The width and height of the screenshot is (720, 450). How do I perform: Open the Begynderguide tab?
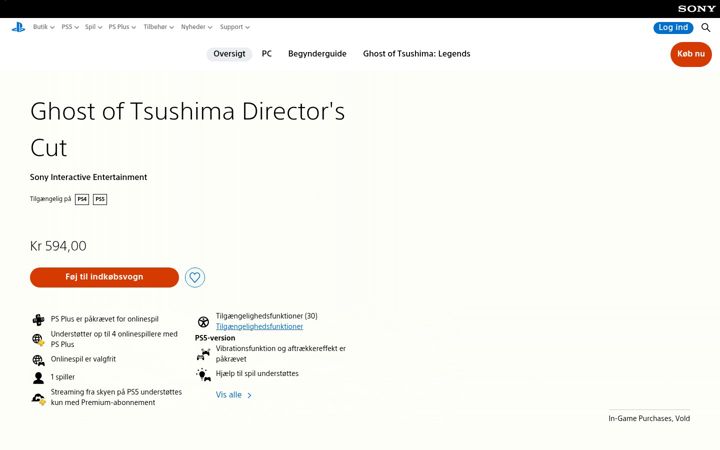click(x=317, y=54)
